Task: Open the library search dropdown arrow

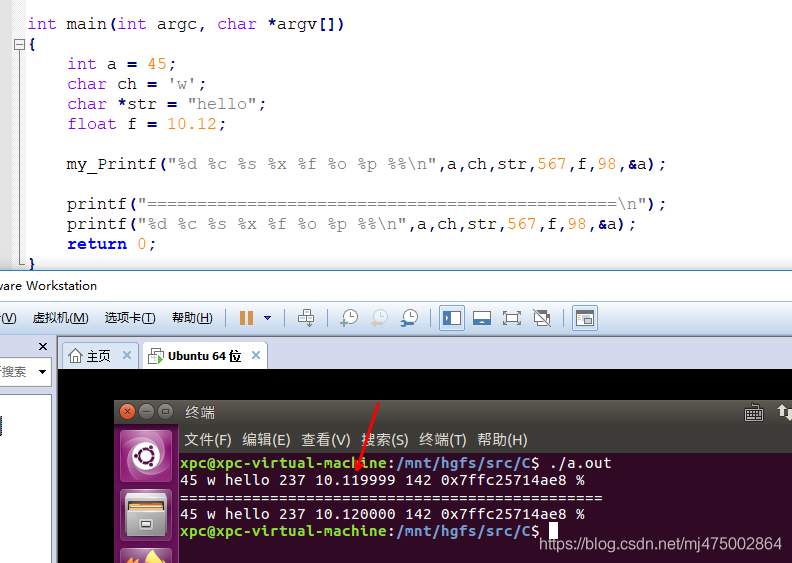Action: pos(42,372)
